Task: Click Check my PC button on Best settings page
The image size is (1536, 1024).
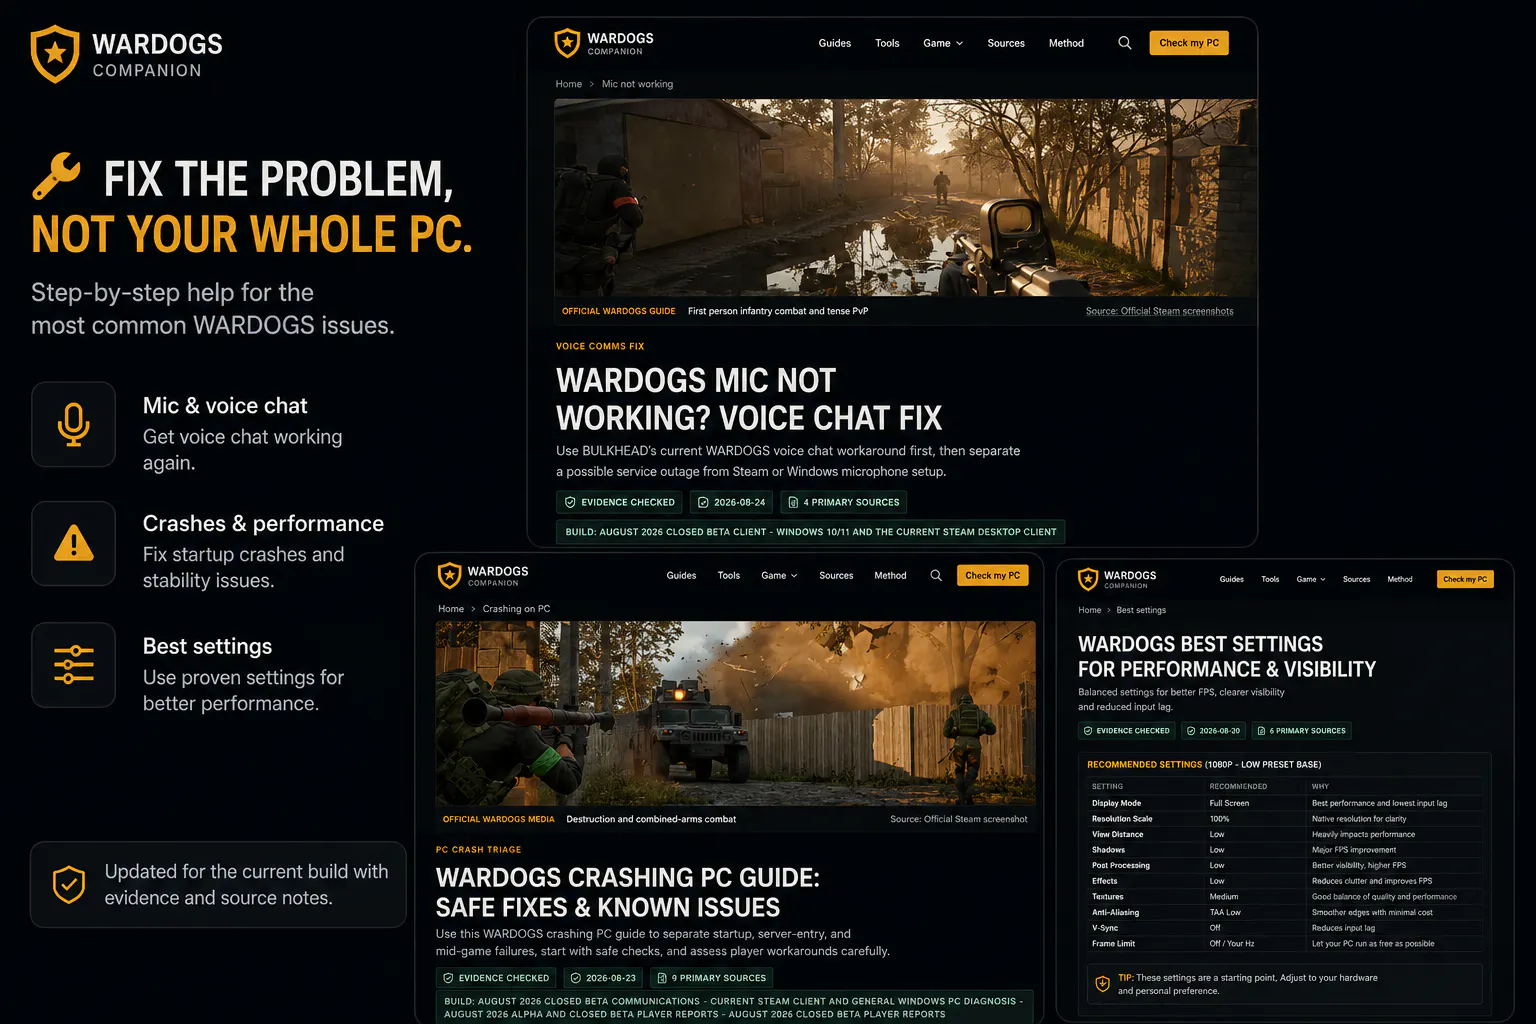Action: (1465, 579)
